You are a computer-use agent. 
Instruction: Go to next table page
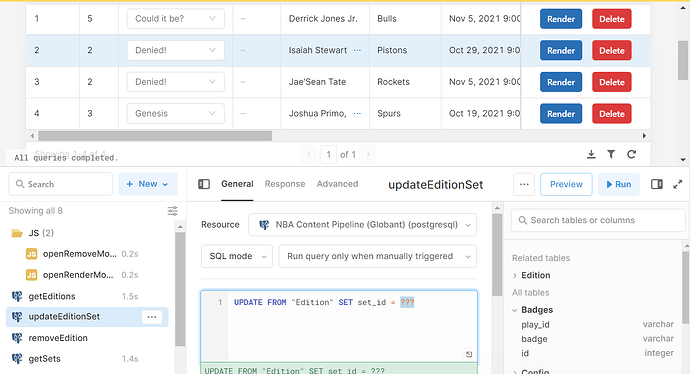point(368,154)
